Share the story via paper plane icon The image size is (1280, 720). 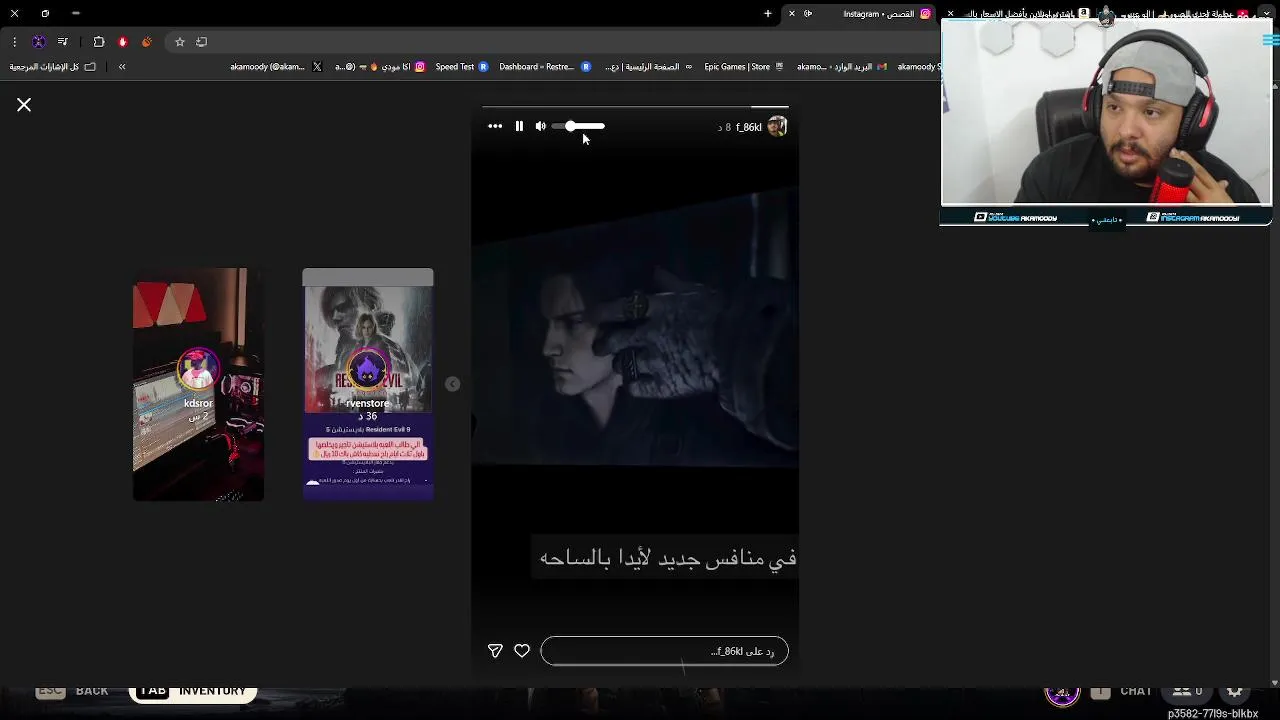[495, 651]
